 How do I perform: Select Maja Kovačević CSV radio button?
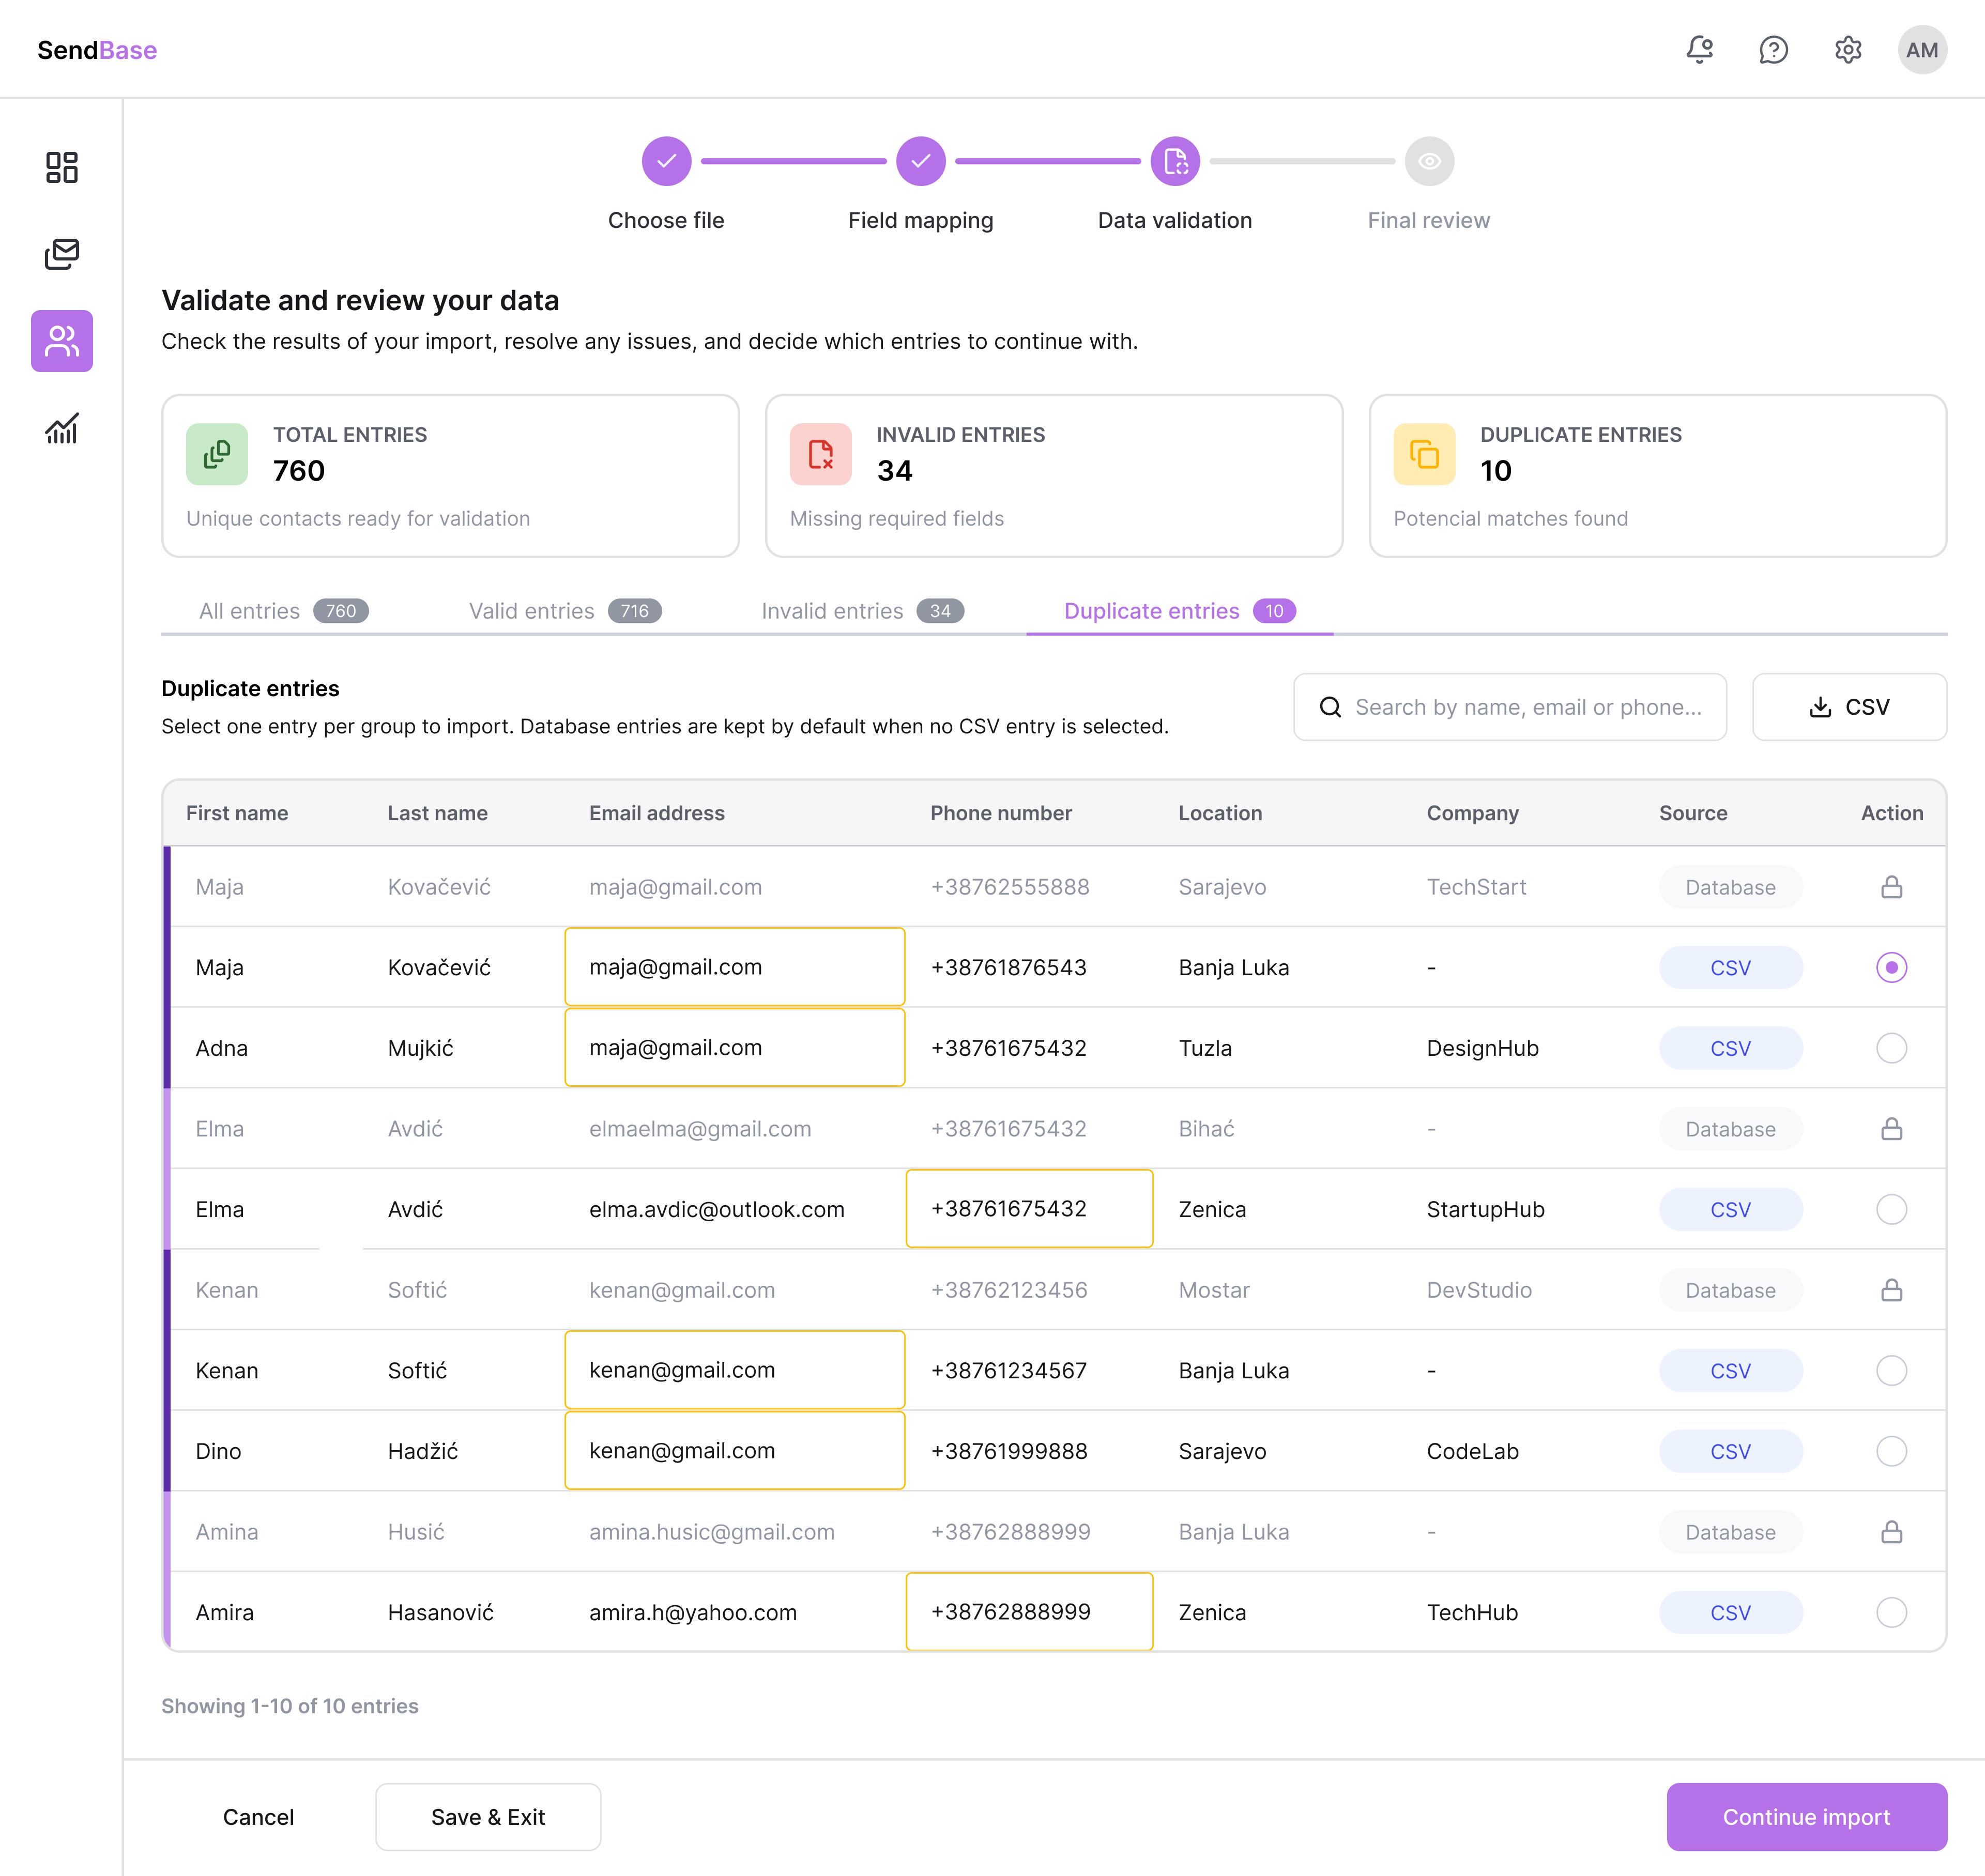click(x=1891, y=967)
